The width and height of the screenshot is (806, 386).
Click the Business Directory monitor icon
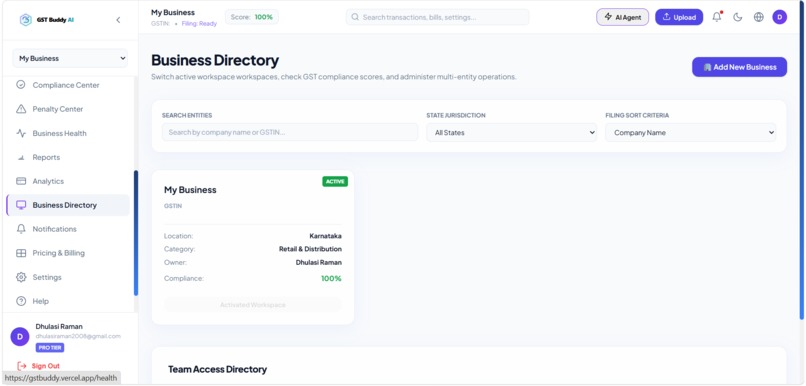pyautogui.click(x=21, y=205)
